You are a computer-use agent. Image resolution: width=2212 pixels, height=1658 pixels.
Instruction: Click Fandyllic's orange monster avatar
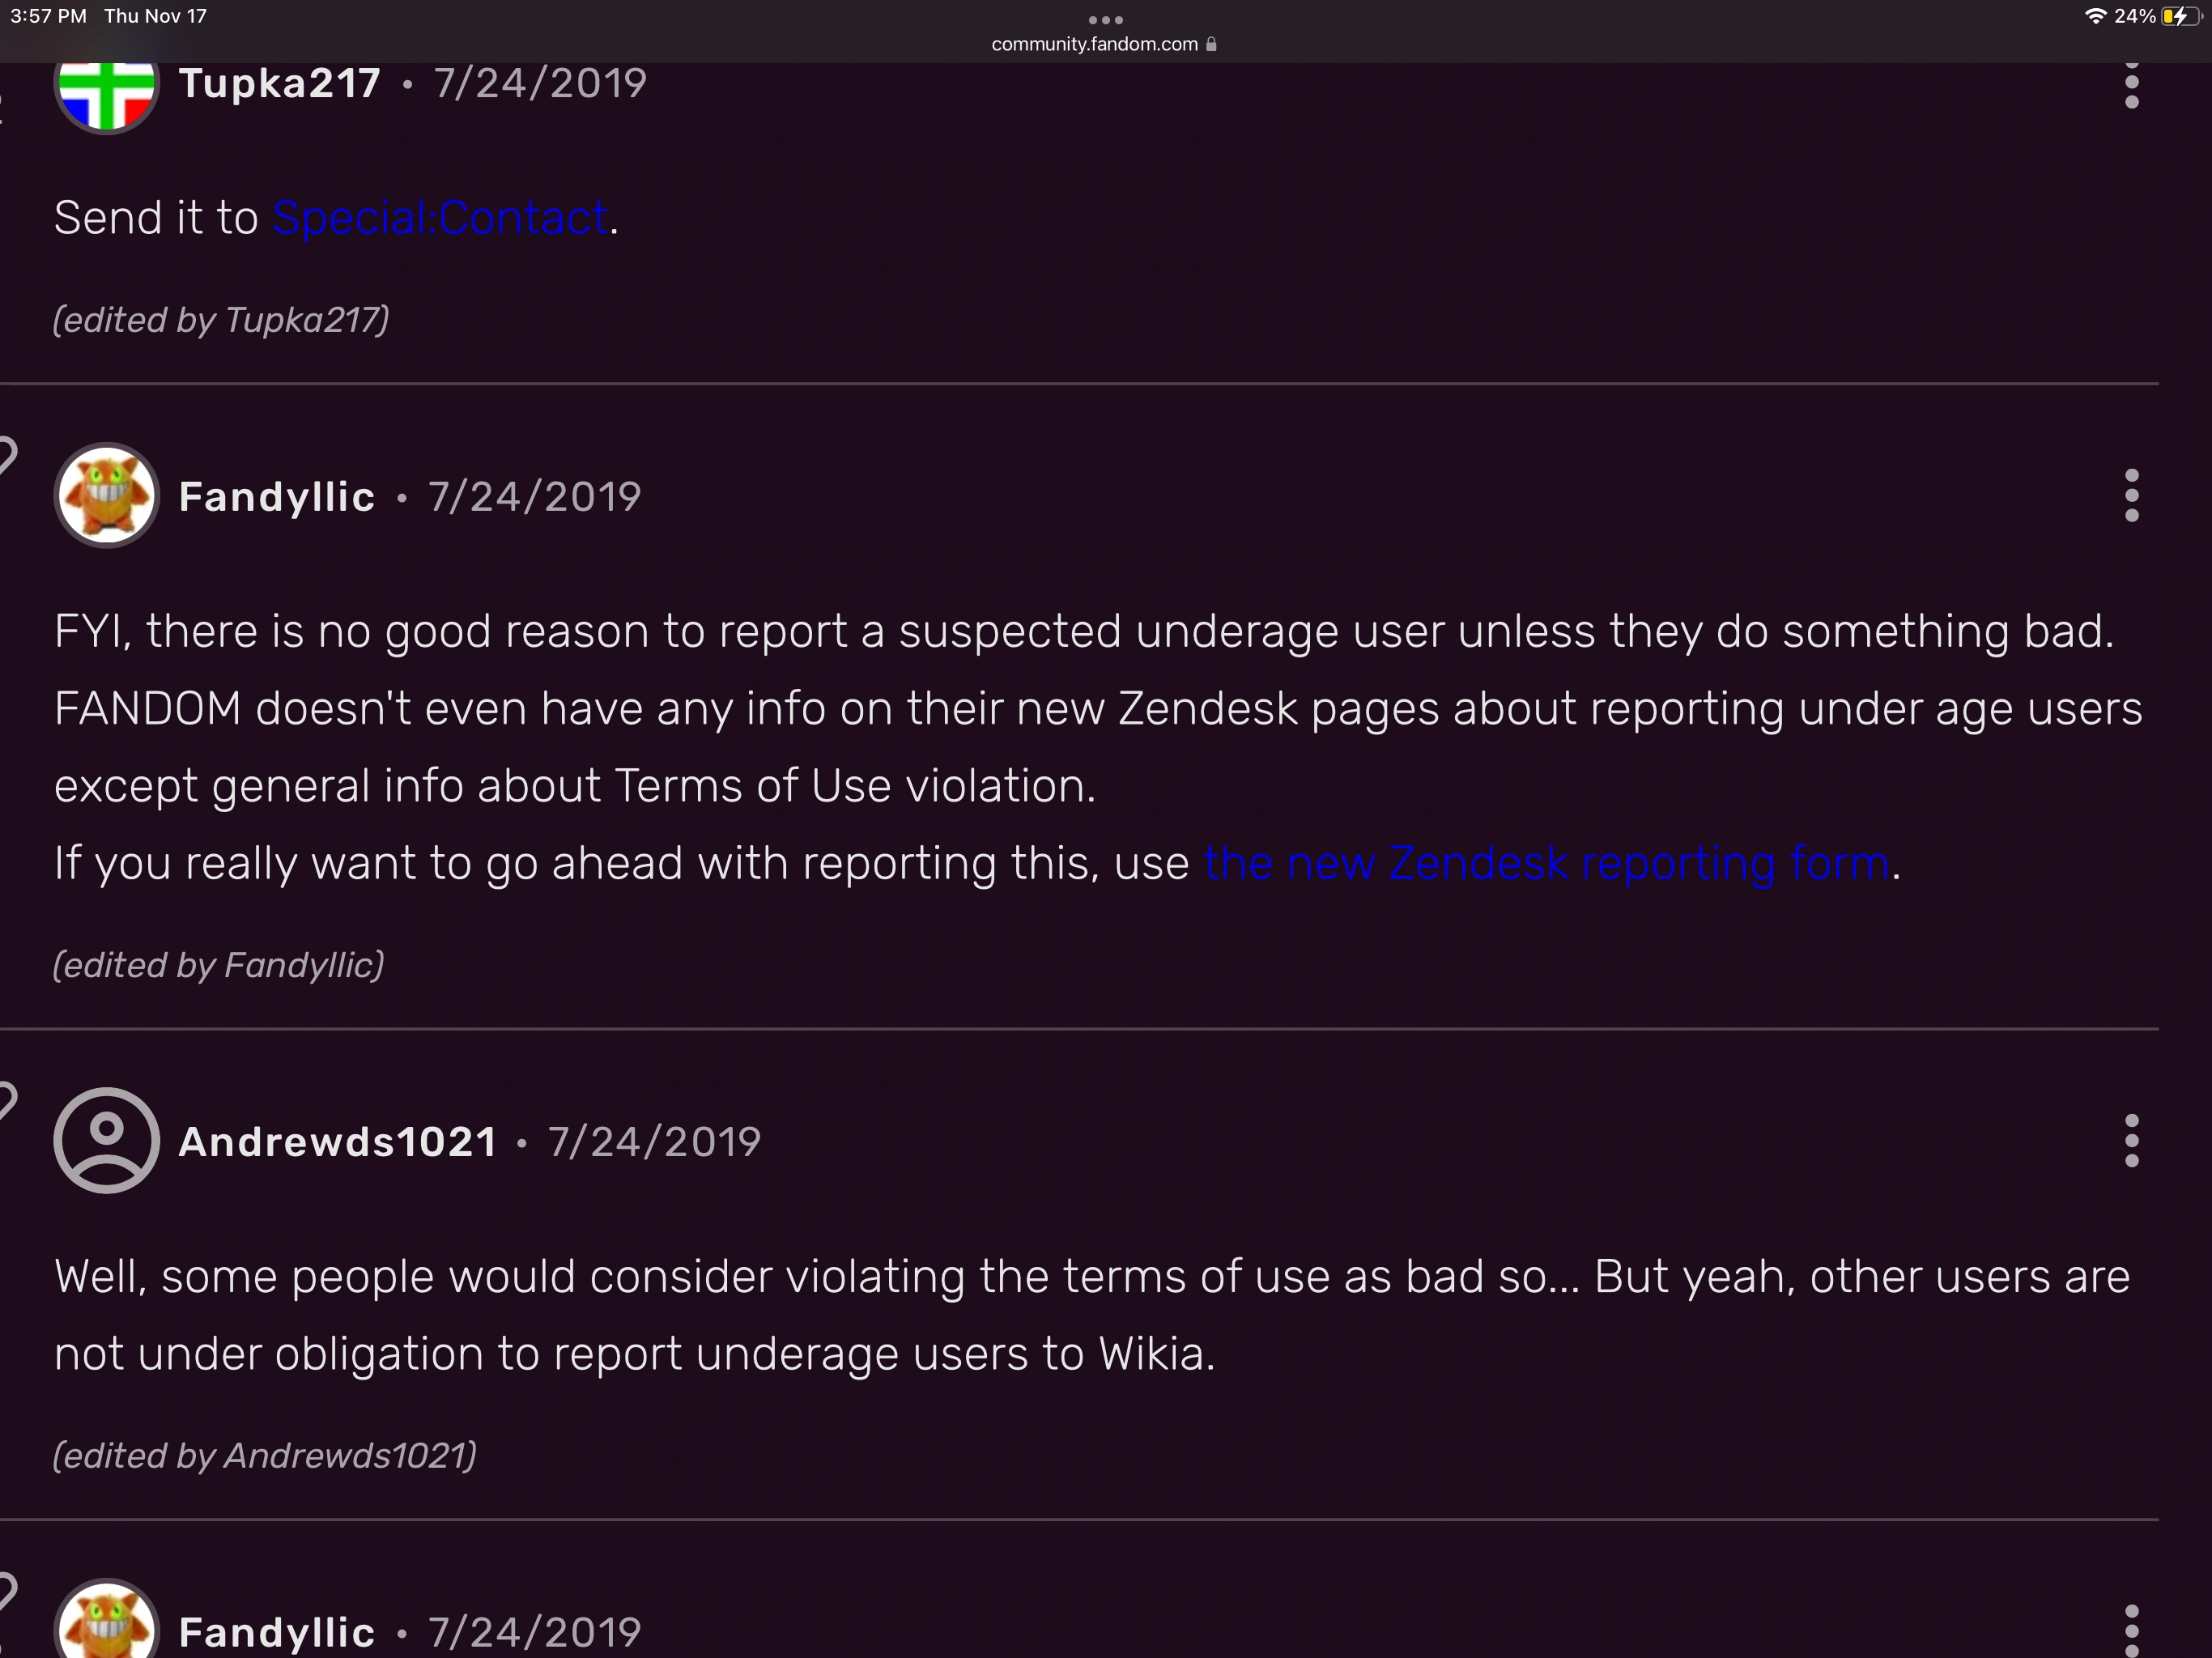[x=105, y=495]
